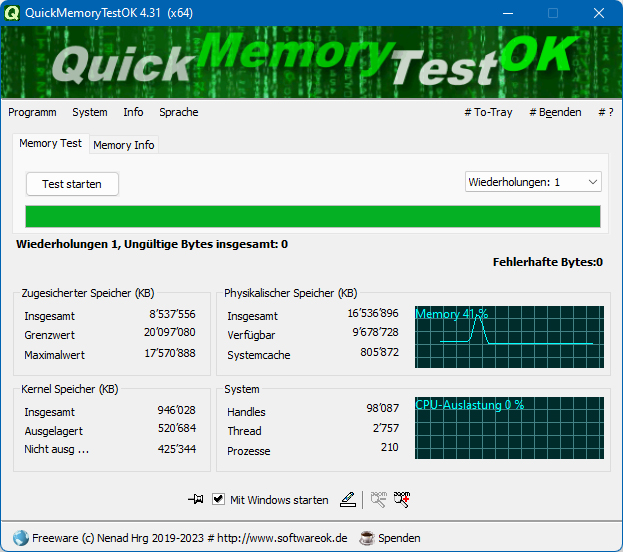Click the Memory 41 % usage graph

point(509,337)
